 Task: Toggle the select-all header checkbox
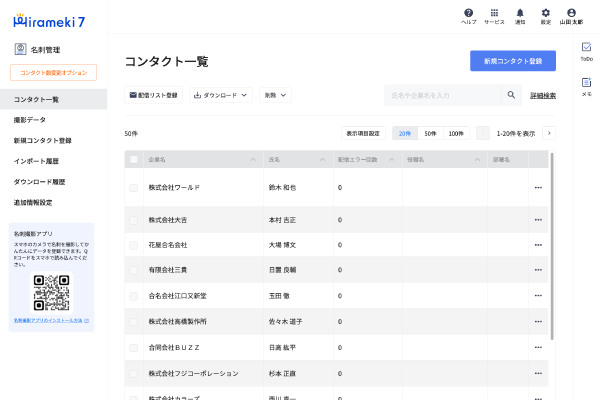[x=134, y=160]
